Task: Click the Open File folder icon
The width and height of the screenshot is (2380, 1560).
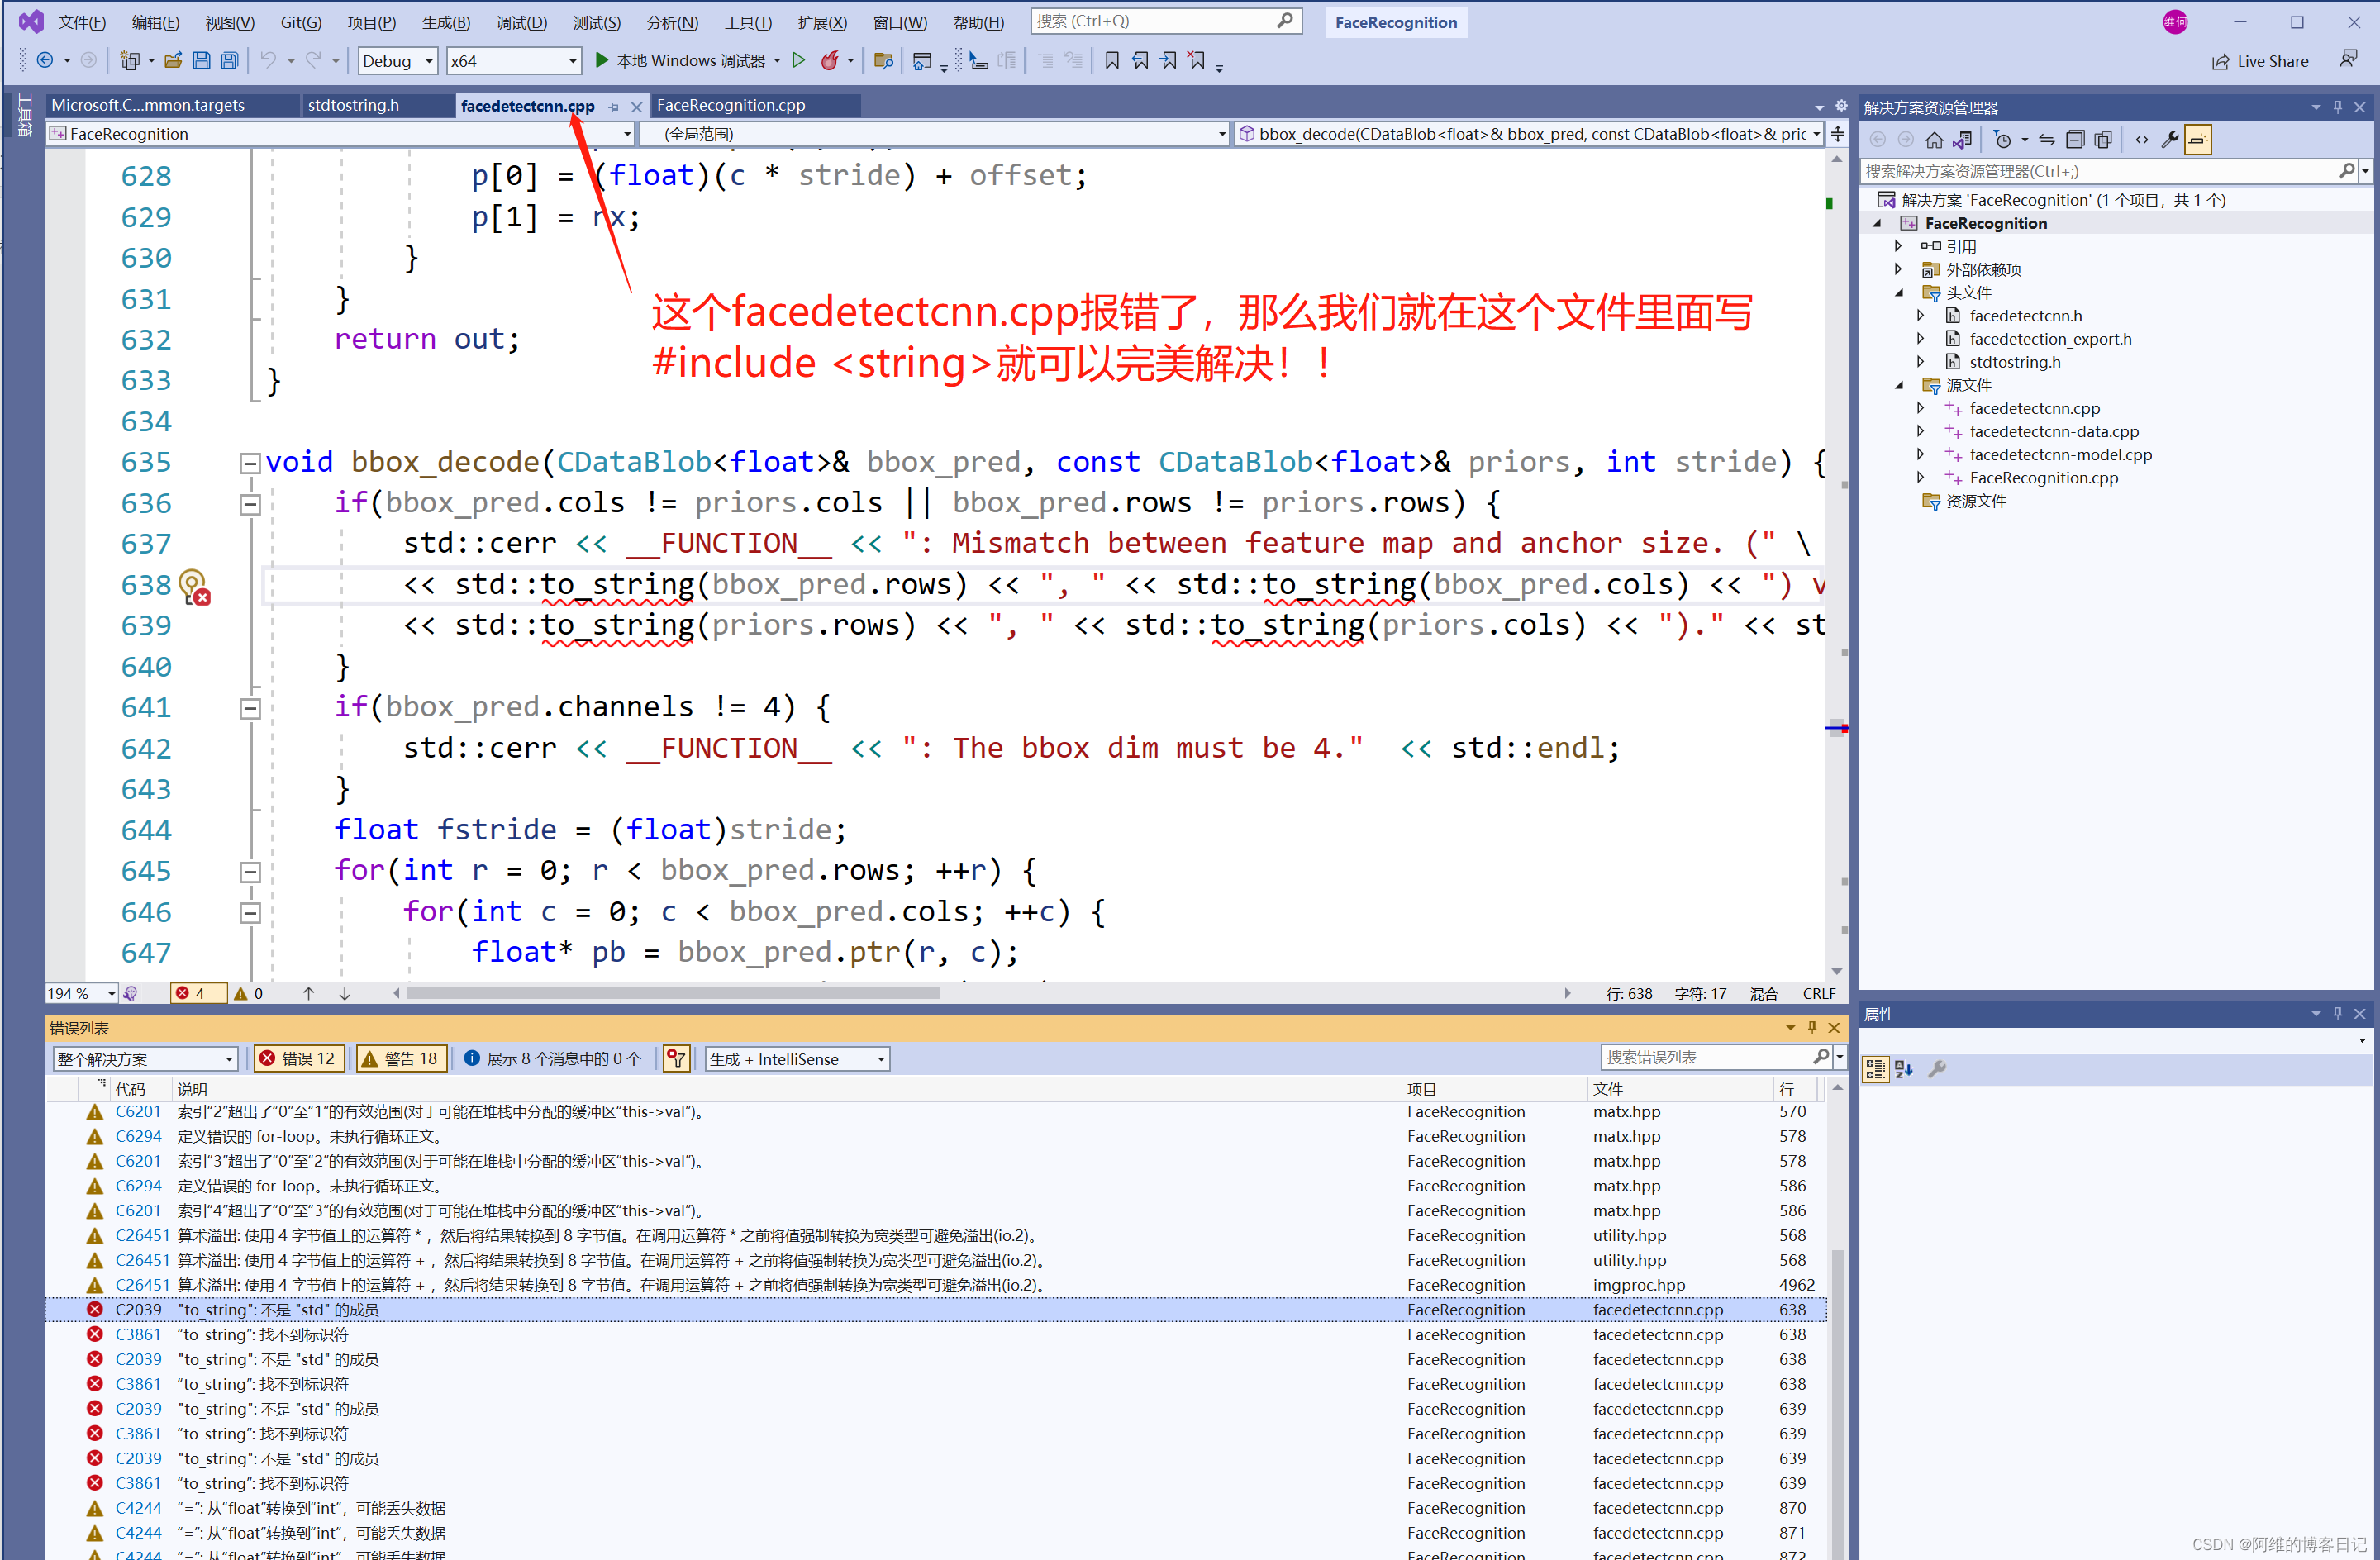Action: pyautogui.click(x=173, y=61)
